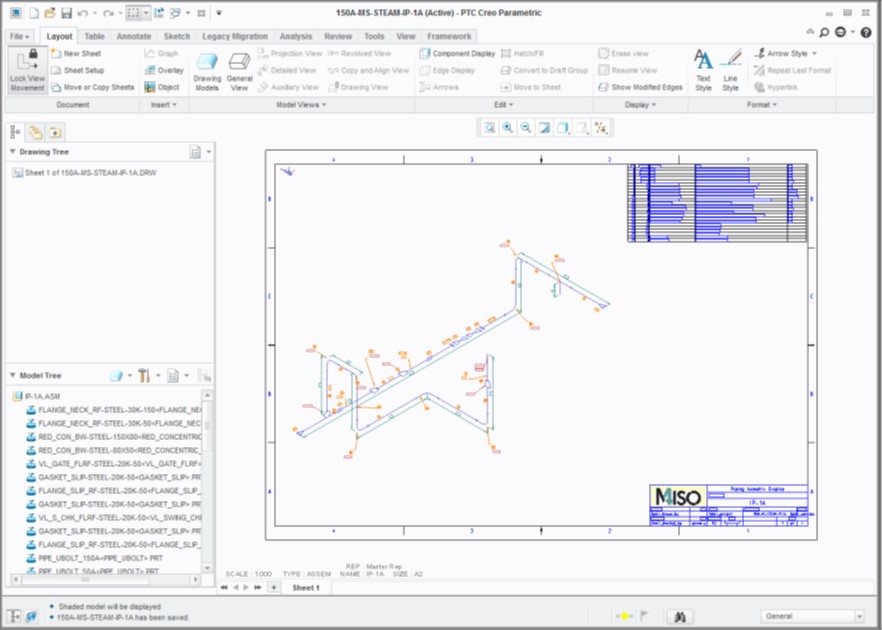
Task: Click the Find binoculars icon in status bar
Action: (x=680, y=616)
